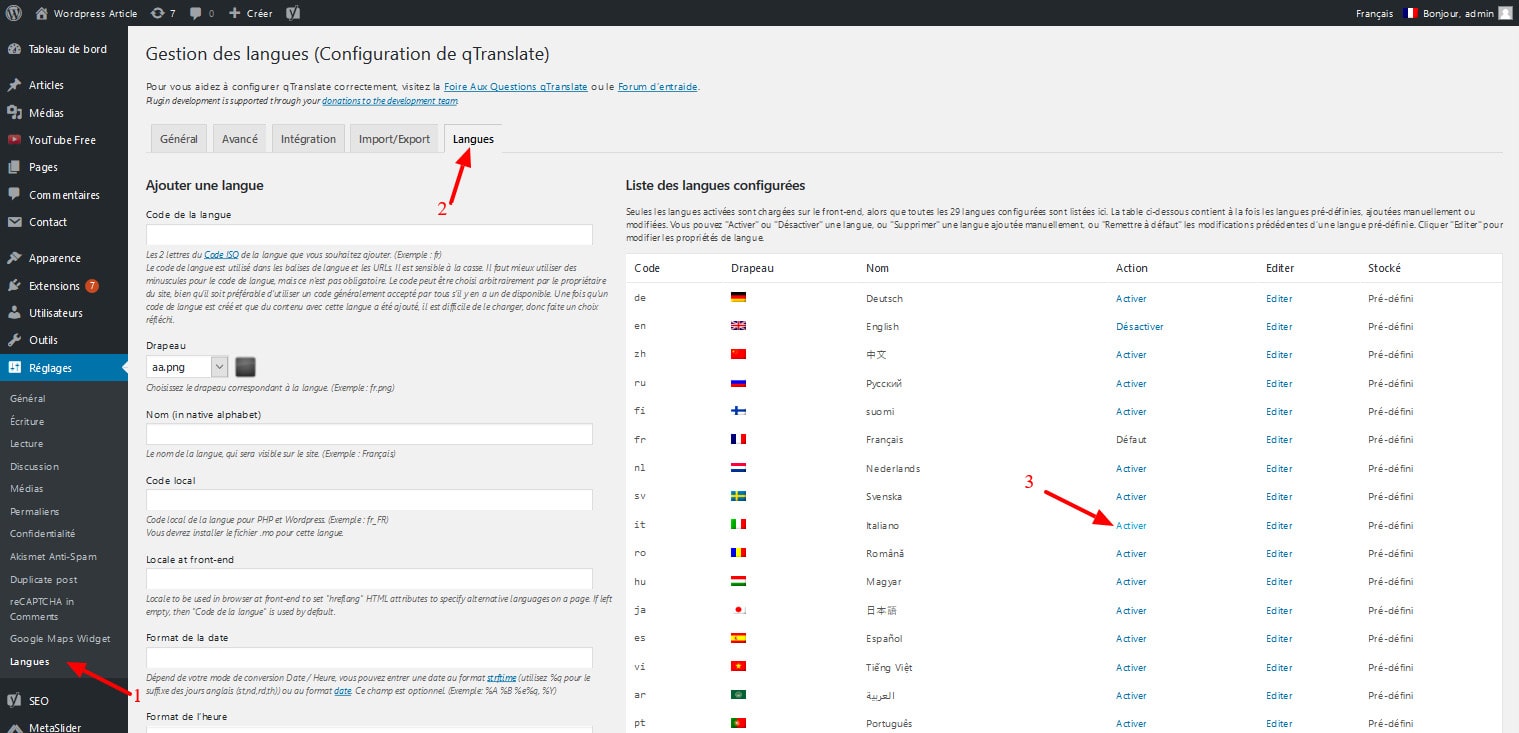Focus the Format de la date field
1519x733 pixels.
[x=369, y=657]
